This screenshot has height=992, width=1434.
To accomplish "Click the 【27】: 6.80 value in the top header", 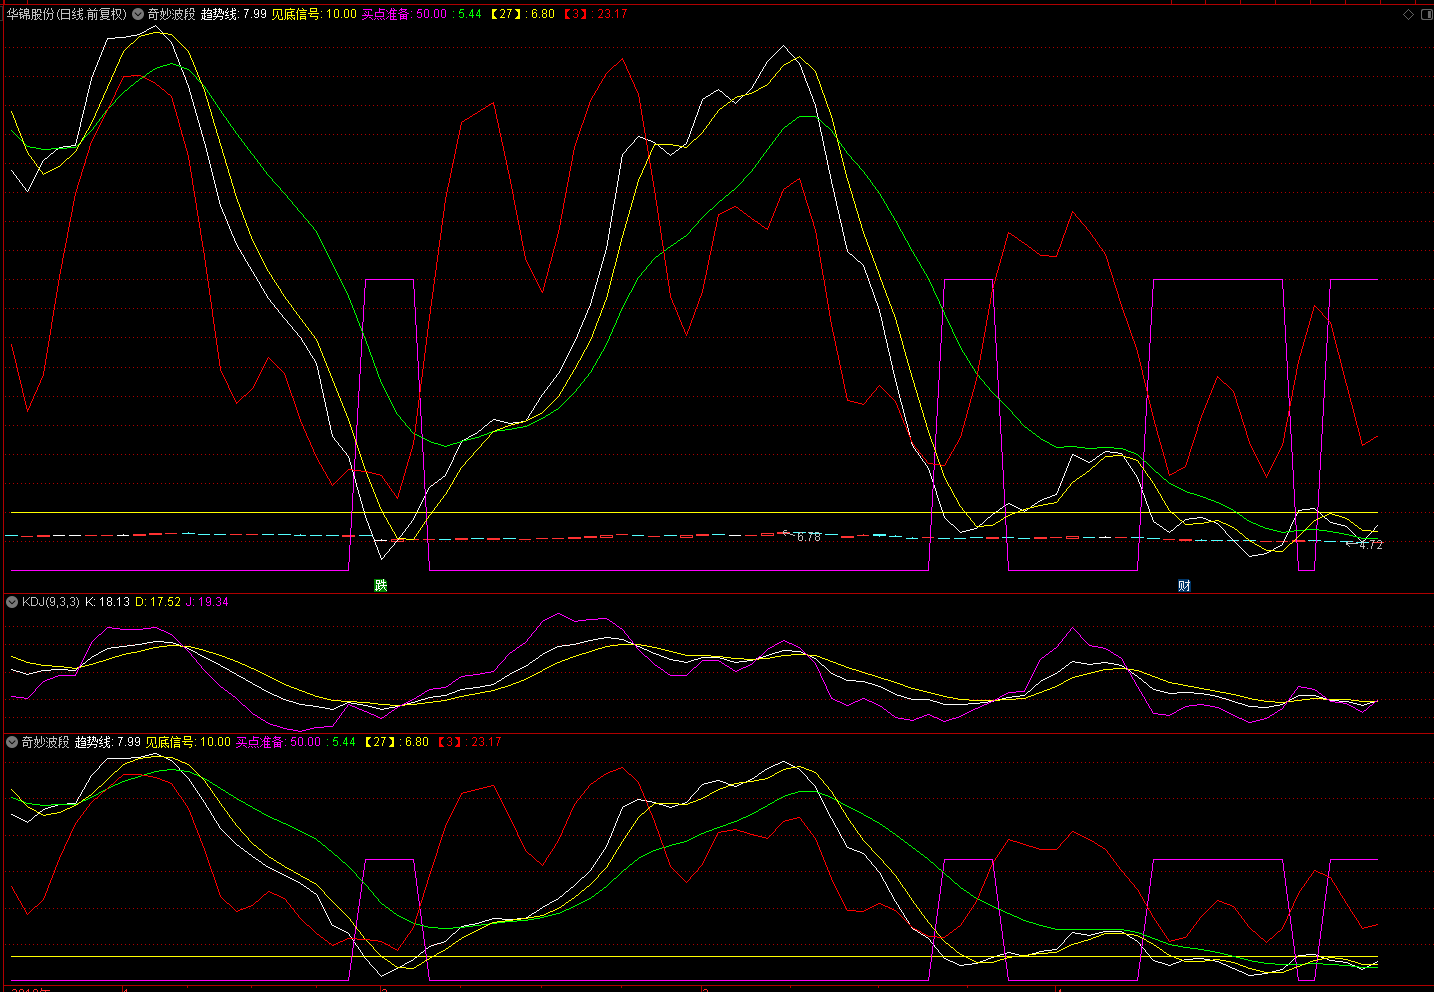I will (x=521, y=14).
